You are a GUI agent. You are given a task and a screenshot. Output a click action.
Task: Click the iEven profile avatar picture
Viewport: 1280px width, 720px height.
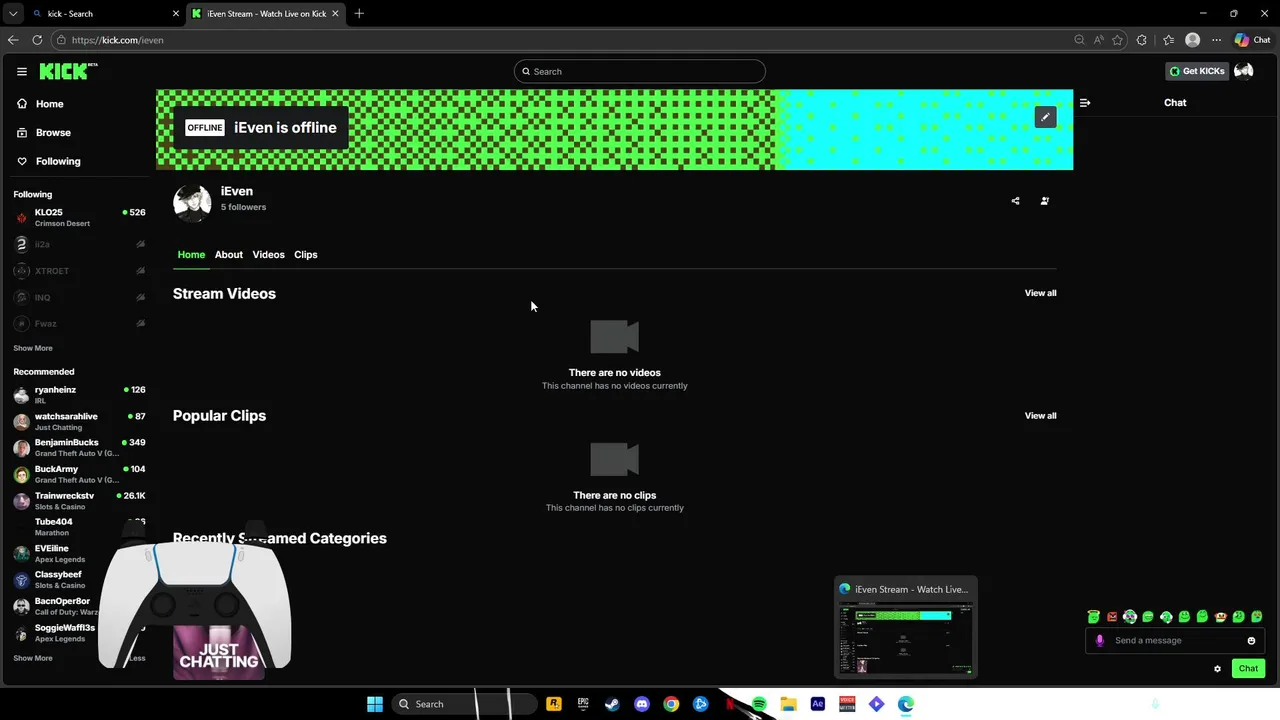[192, 201]
